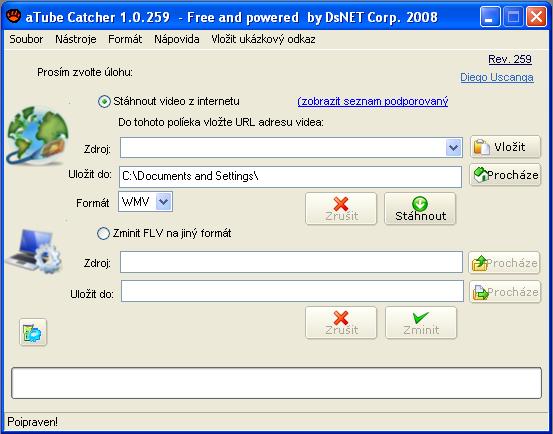553x434 pixels.
Task: Click the Vložit paste button
Action: coord(505,147)
